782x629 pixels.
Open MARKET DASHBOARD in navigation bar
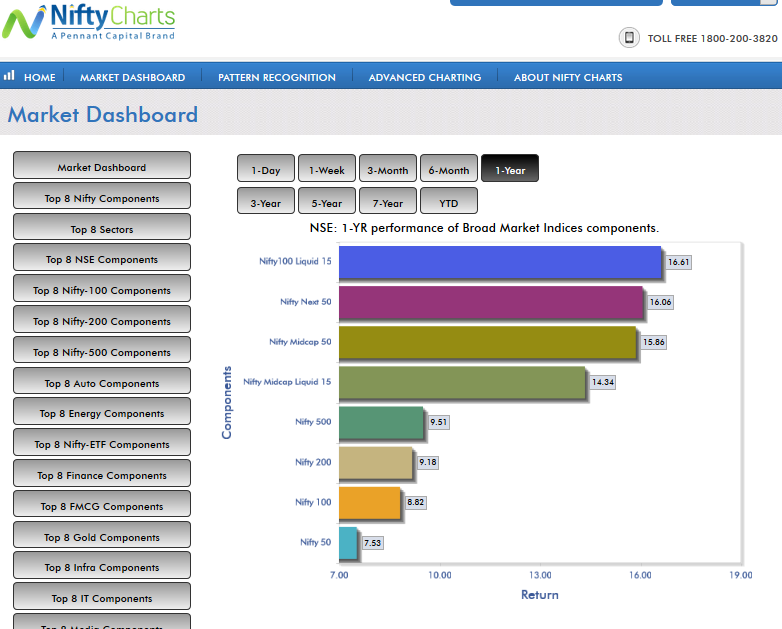coord(133,77)
